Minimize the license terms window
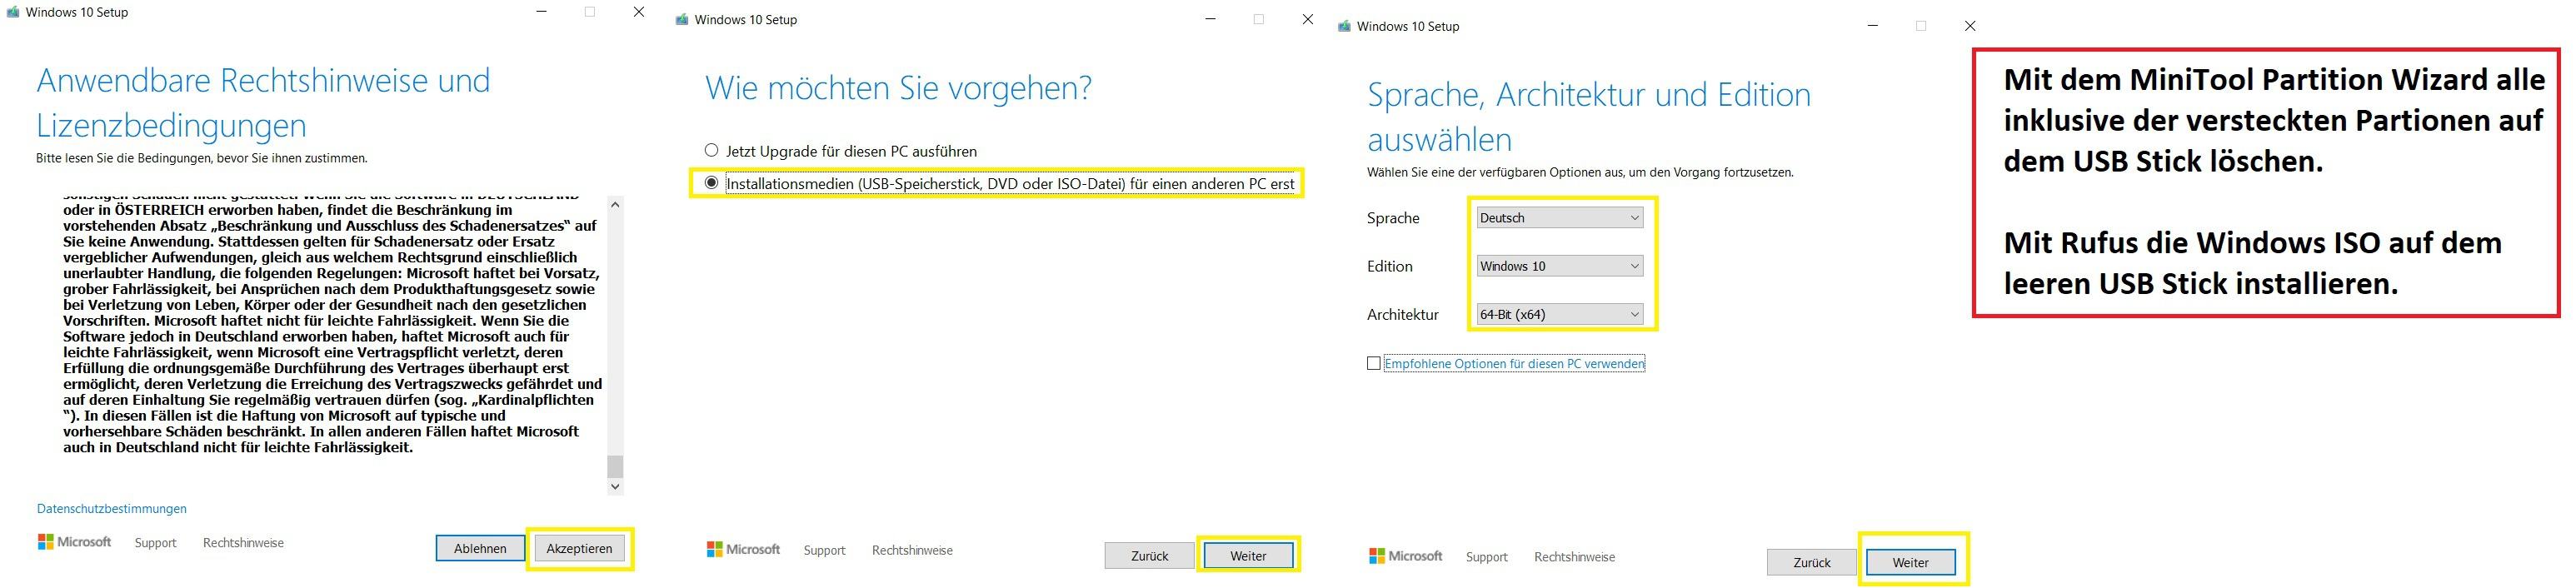The width and height of the screenshot is (2576, 588). click(541, 12)
